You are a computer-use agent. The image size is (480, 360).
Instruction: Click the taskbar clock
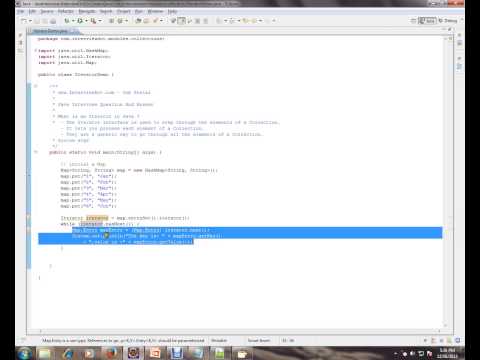click(x=447, y=353)
